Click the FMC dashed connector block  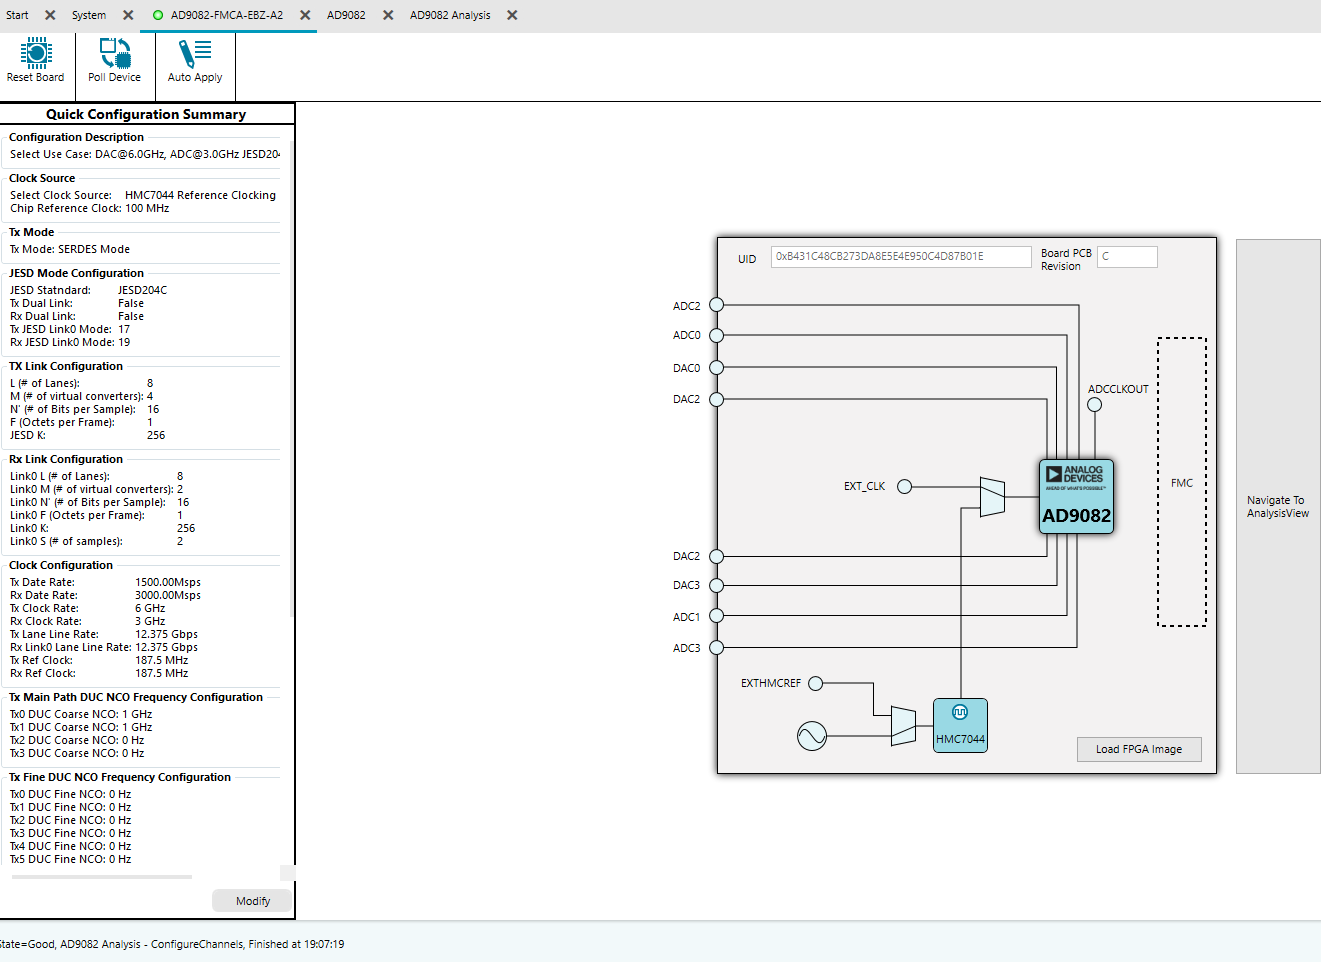point(1182,482)
